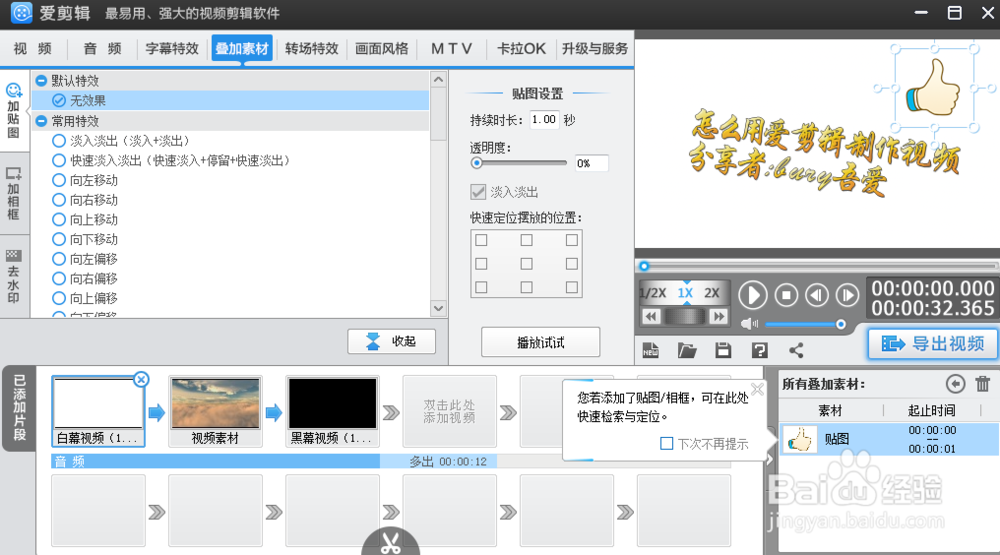Click the 导出视频 export button
The height and width of the screenshot is (555, 1000).
[x=933, y=344]
